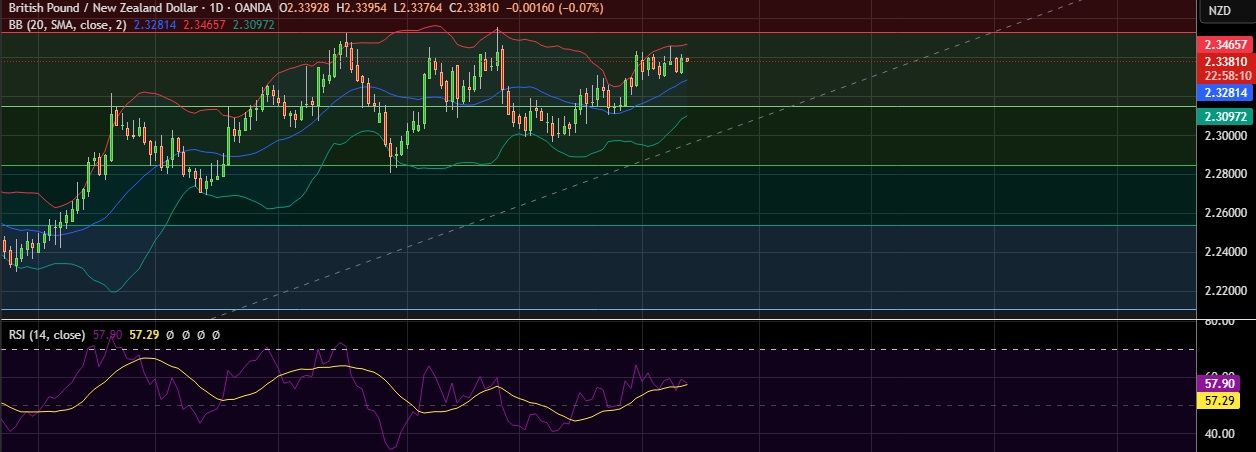Click the open price O2.33928 in legend
The image size is (1256, 452).
(305, 10)
